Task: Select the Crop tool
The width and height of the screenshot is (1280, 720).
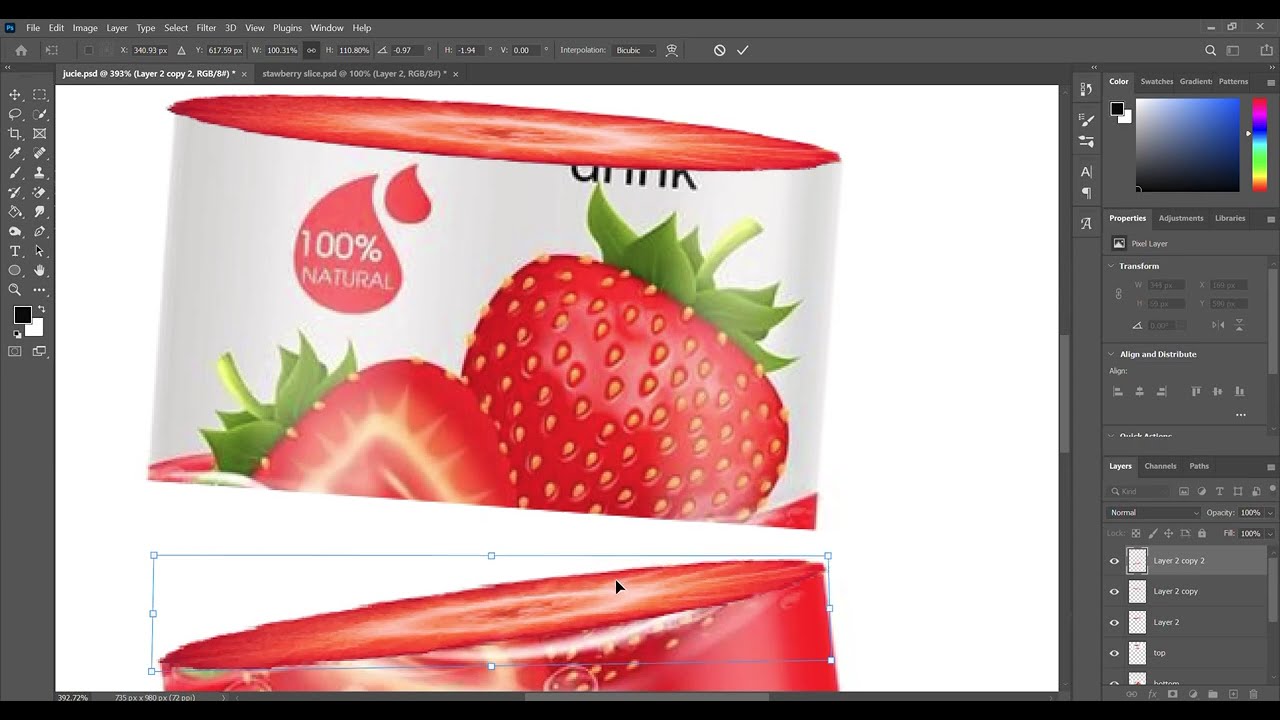Action: tap(15, 134)
